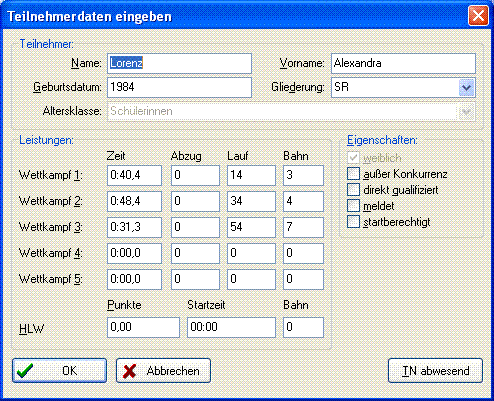
Task: Select Wettkampf 4 Abzug field
Action: tap(195, 253)
